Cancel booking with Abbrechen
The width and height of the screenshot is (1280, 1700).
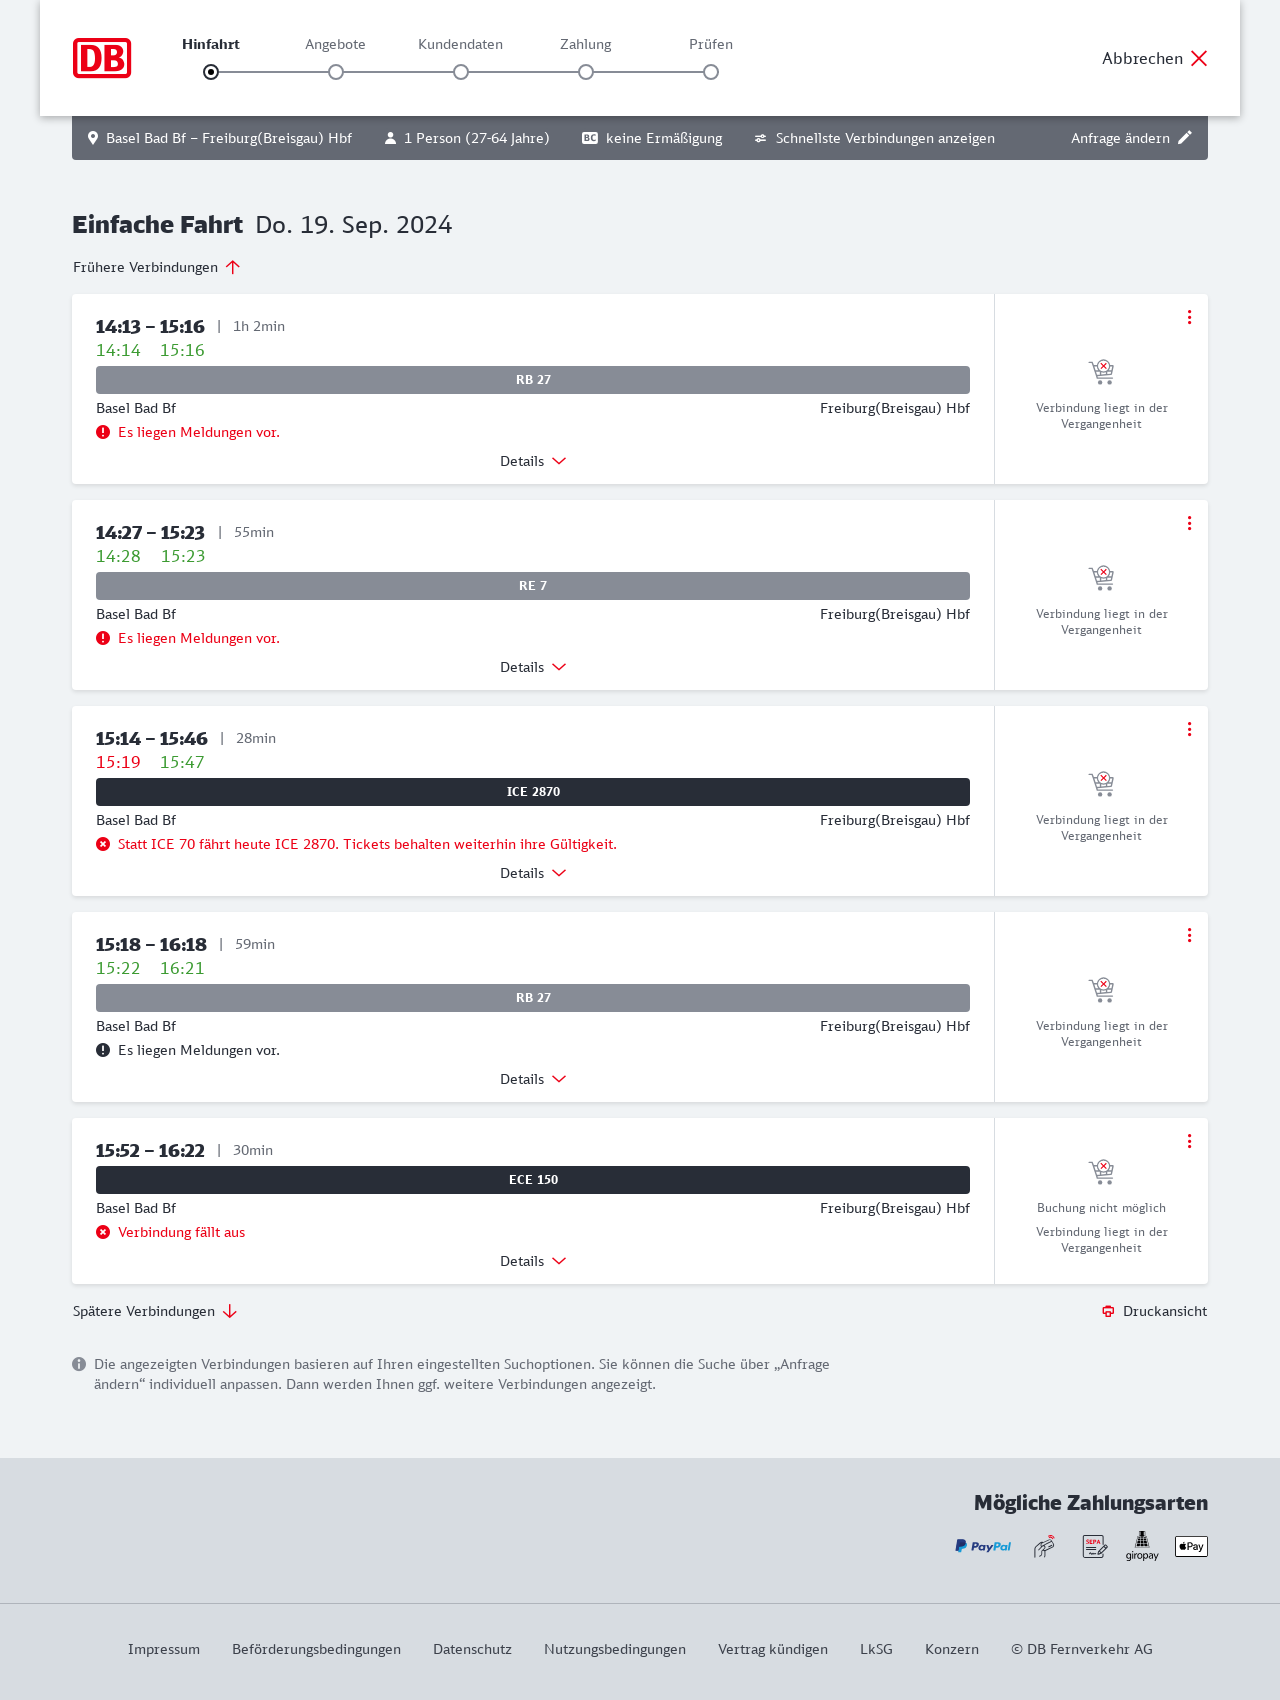tap(1155, 58)
